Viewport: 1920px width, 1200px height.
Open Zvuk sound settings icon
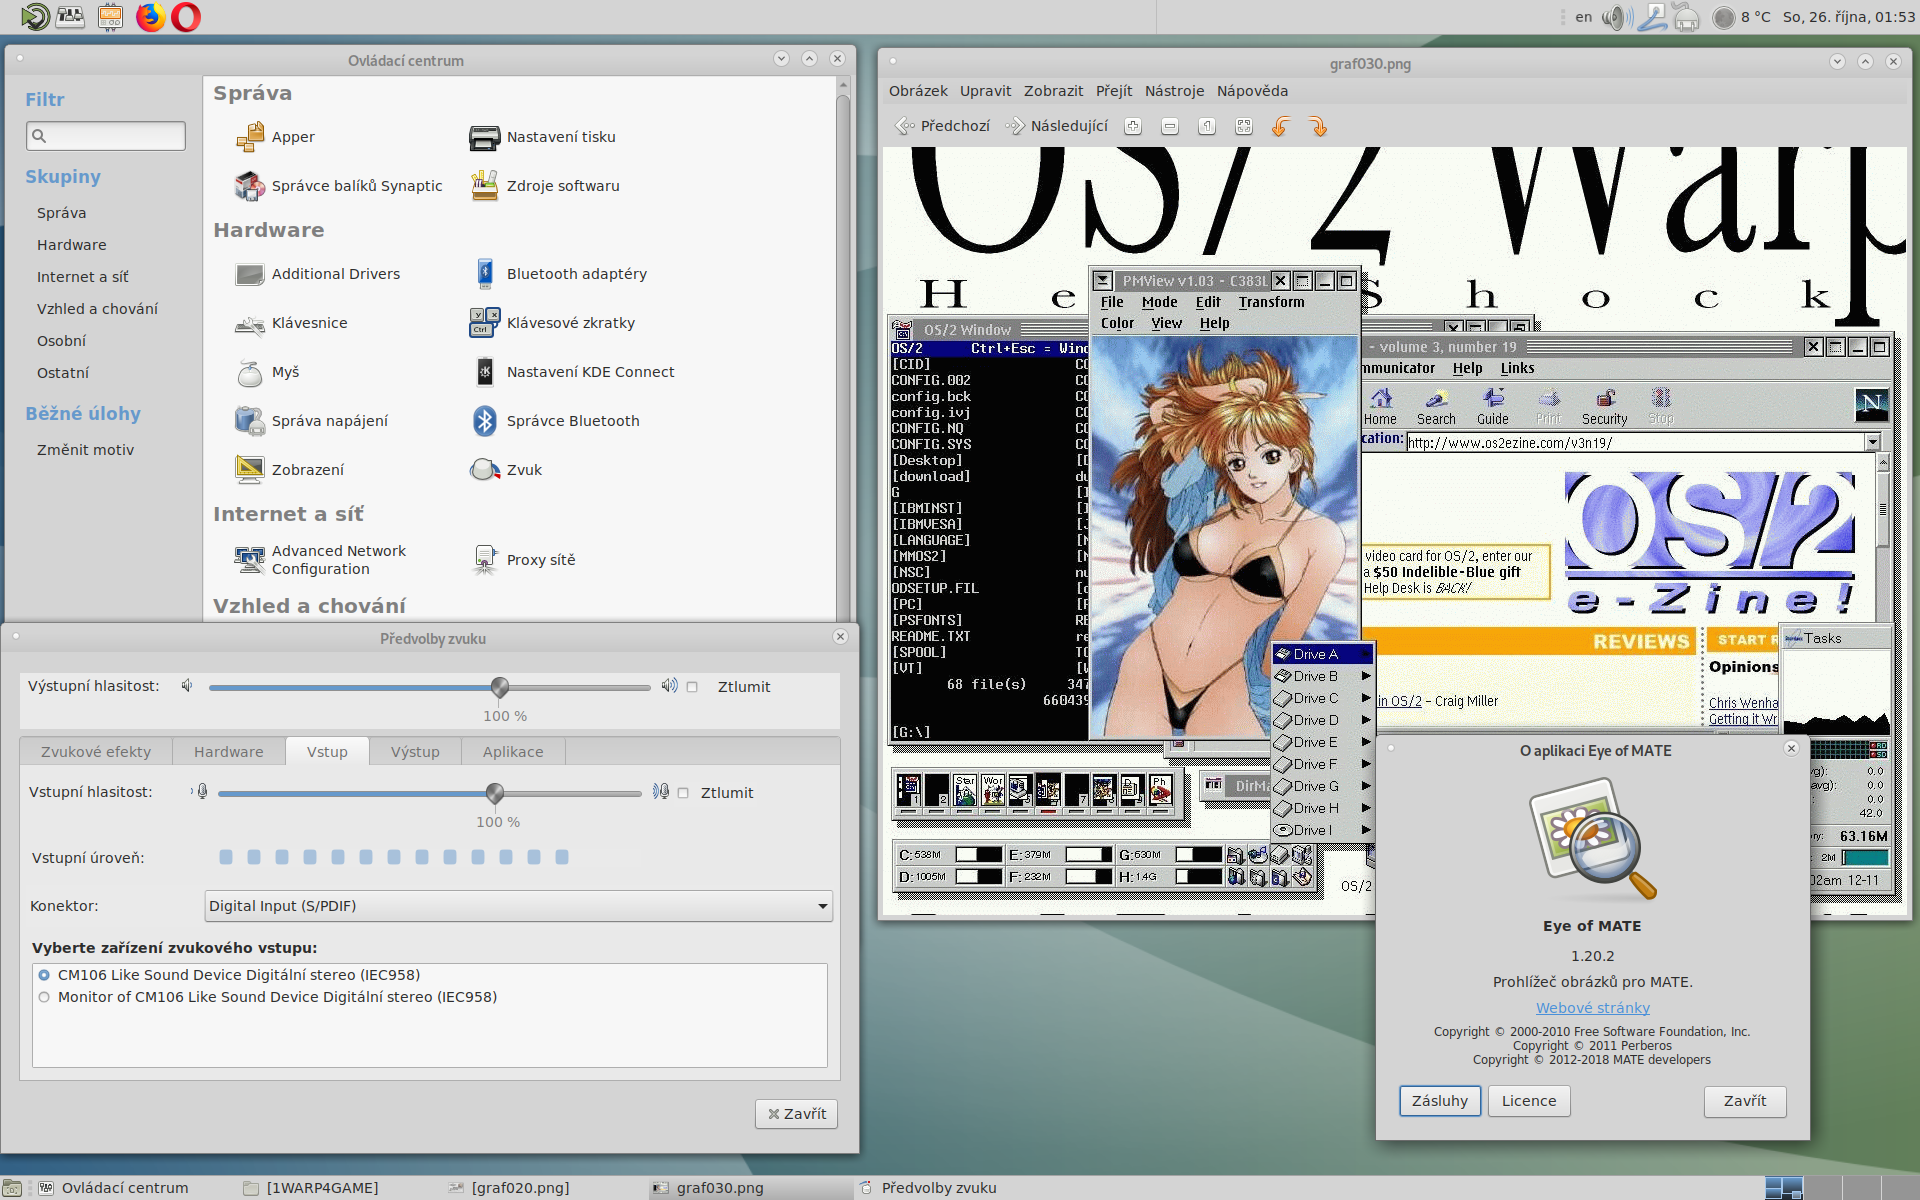pos(486,470)
